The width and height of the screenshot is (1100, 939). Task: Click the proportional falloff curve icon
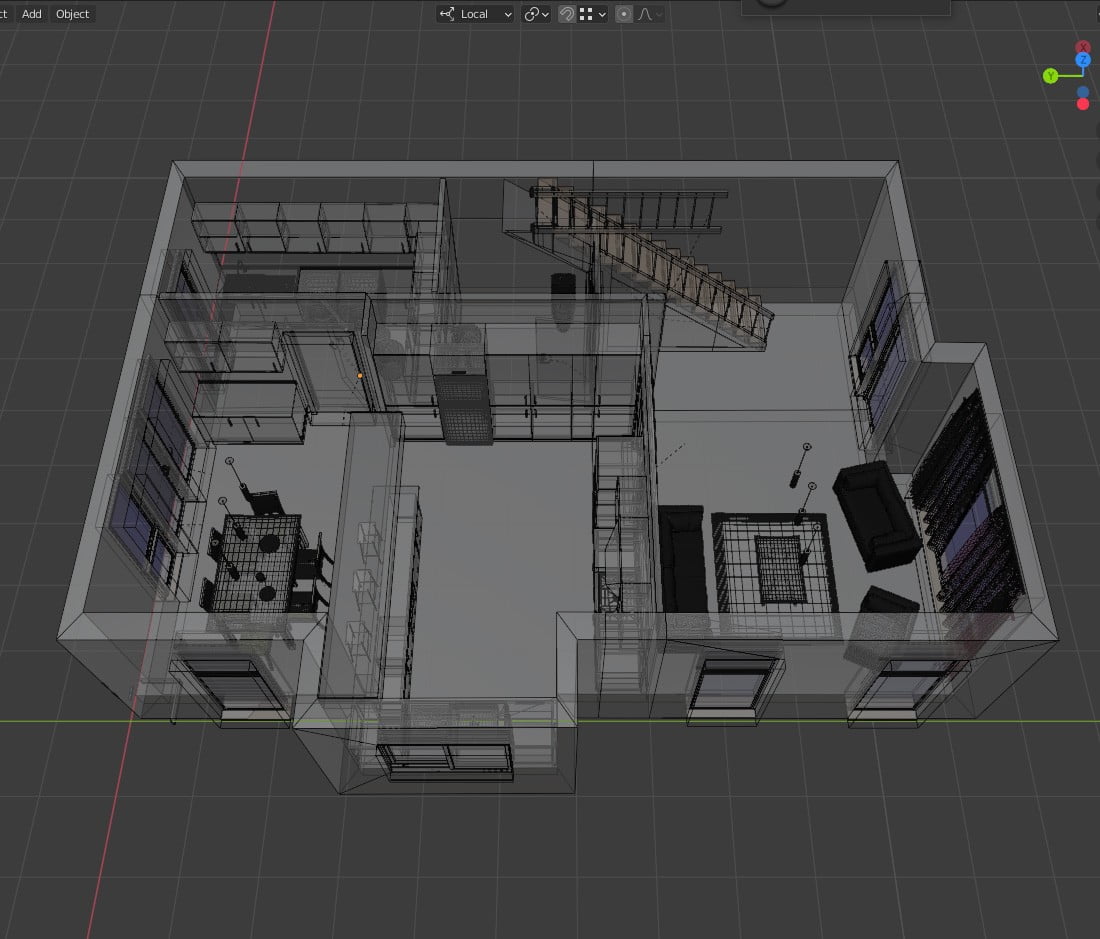click(x=645, y=14)
